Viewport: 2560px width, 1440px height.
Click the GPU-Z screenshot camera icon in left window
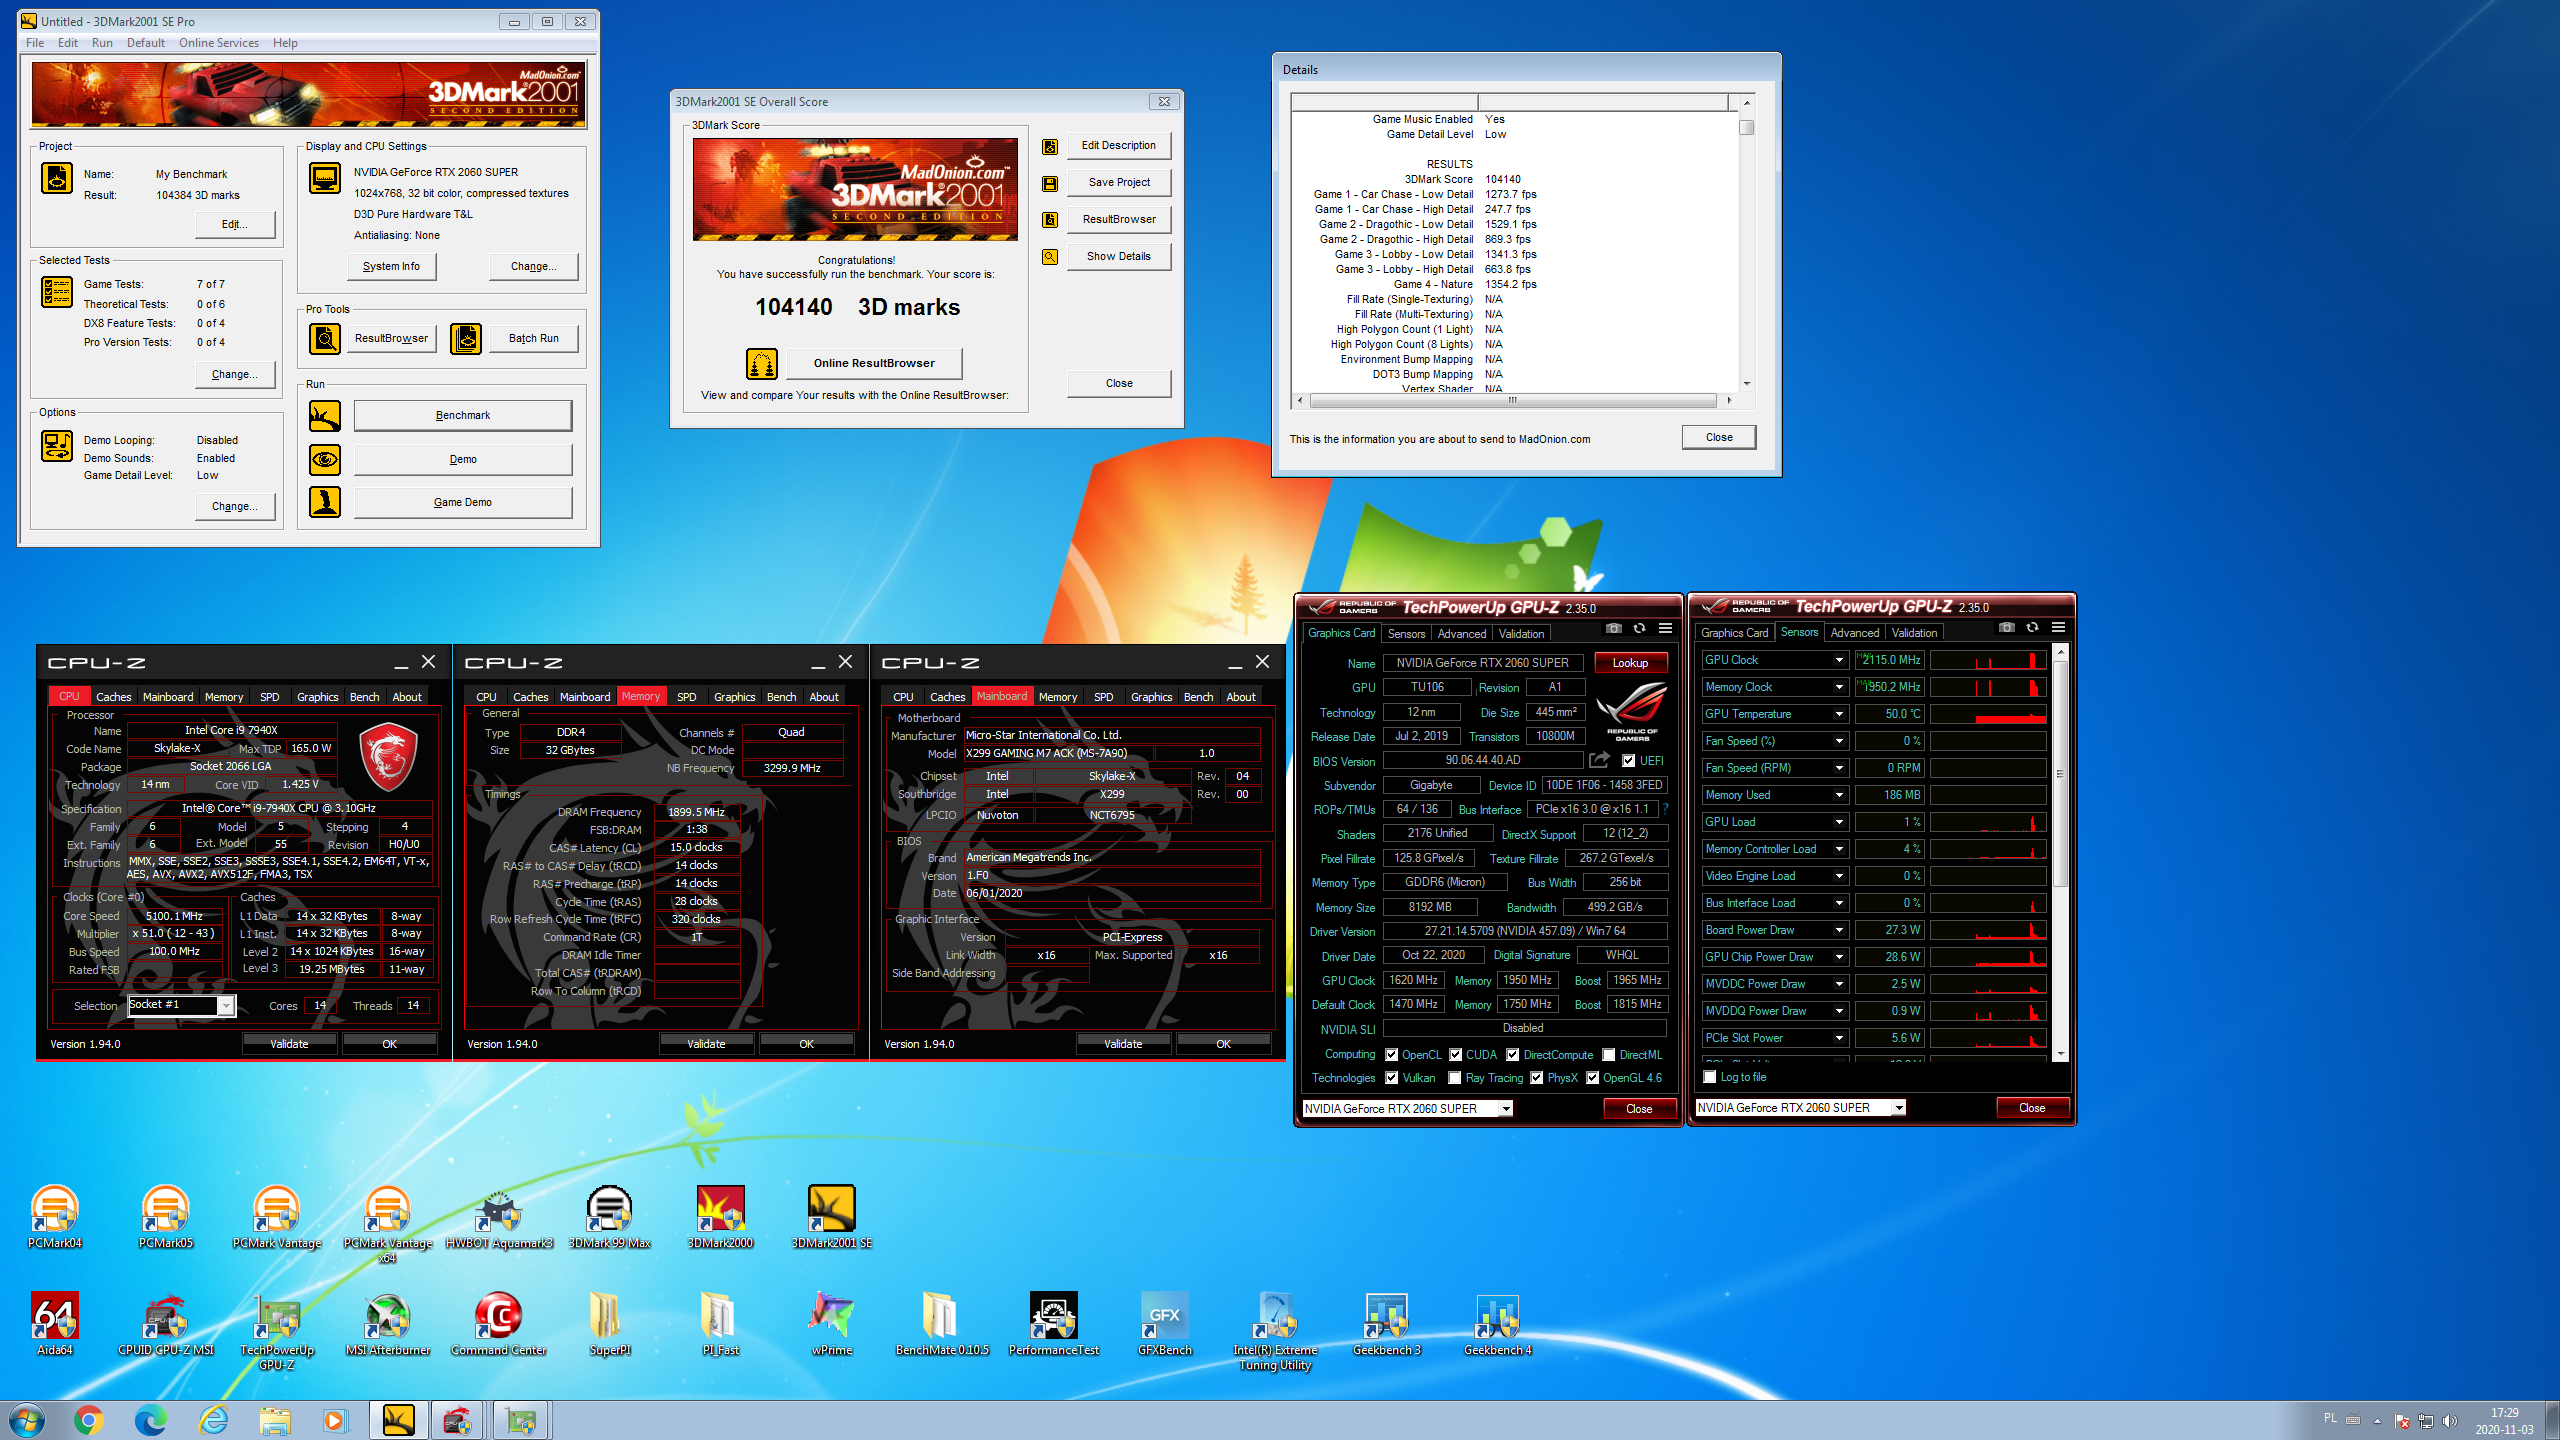click(x=1613, y=629)
